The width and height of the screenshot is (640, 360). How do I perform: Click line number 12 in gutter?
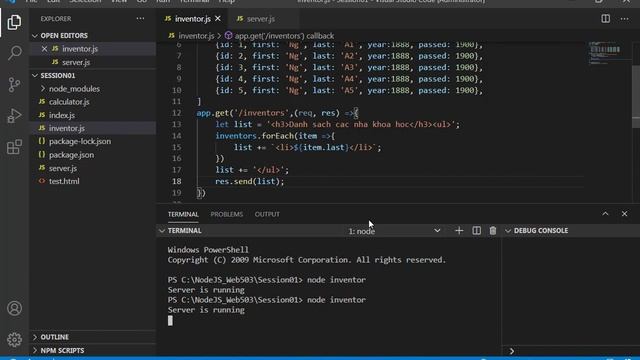pyautogui.click(x=176, y=113)
